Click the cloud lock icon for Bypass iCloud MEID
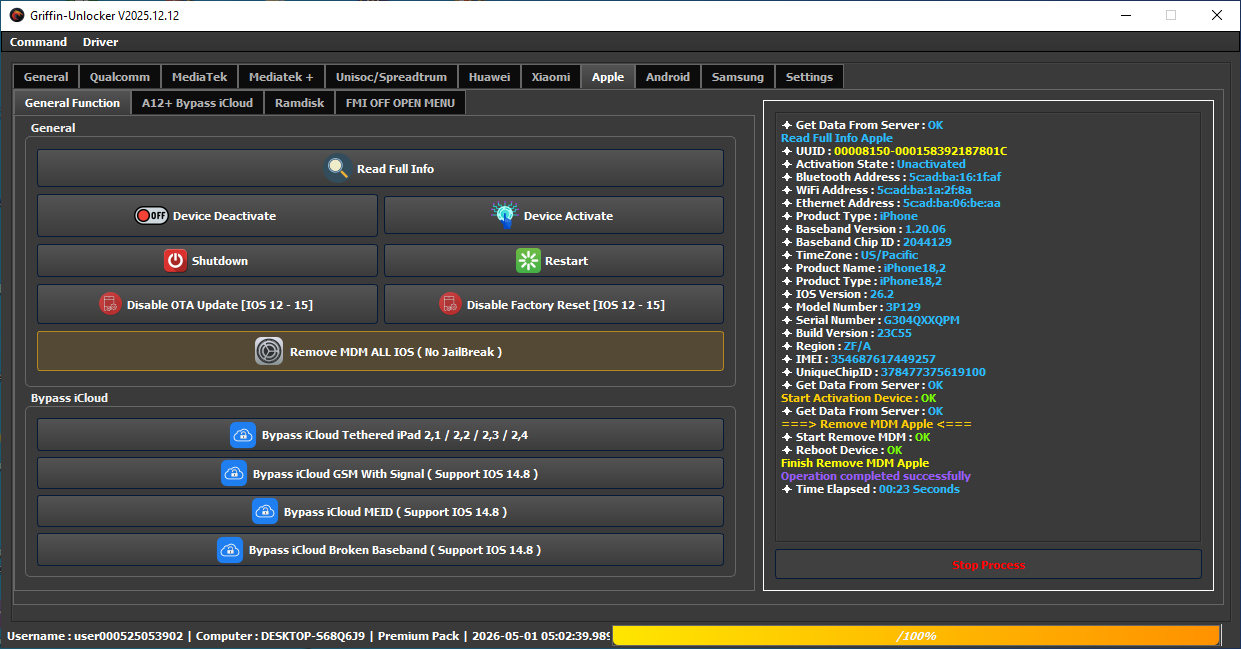 point(265,512)
